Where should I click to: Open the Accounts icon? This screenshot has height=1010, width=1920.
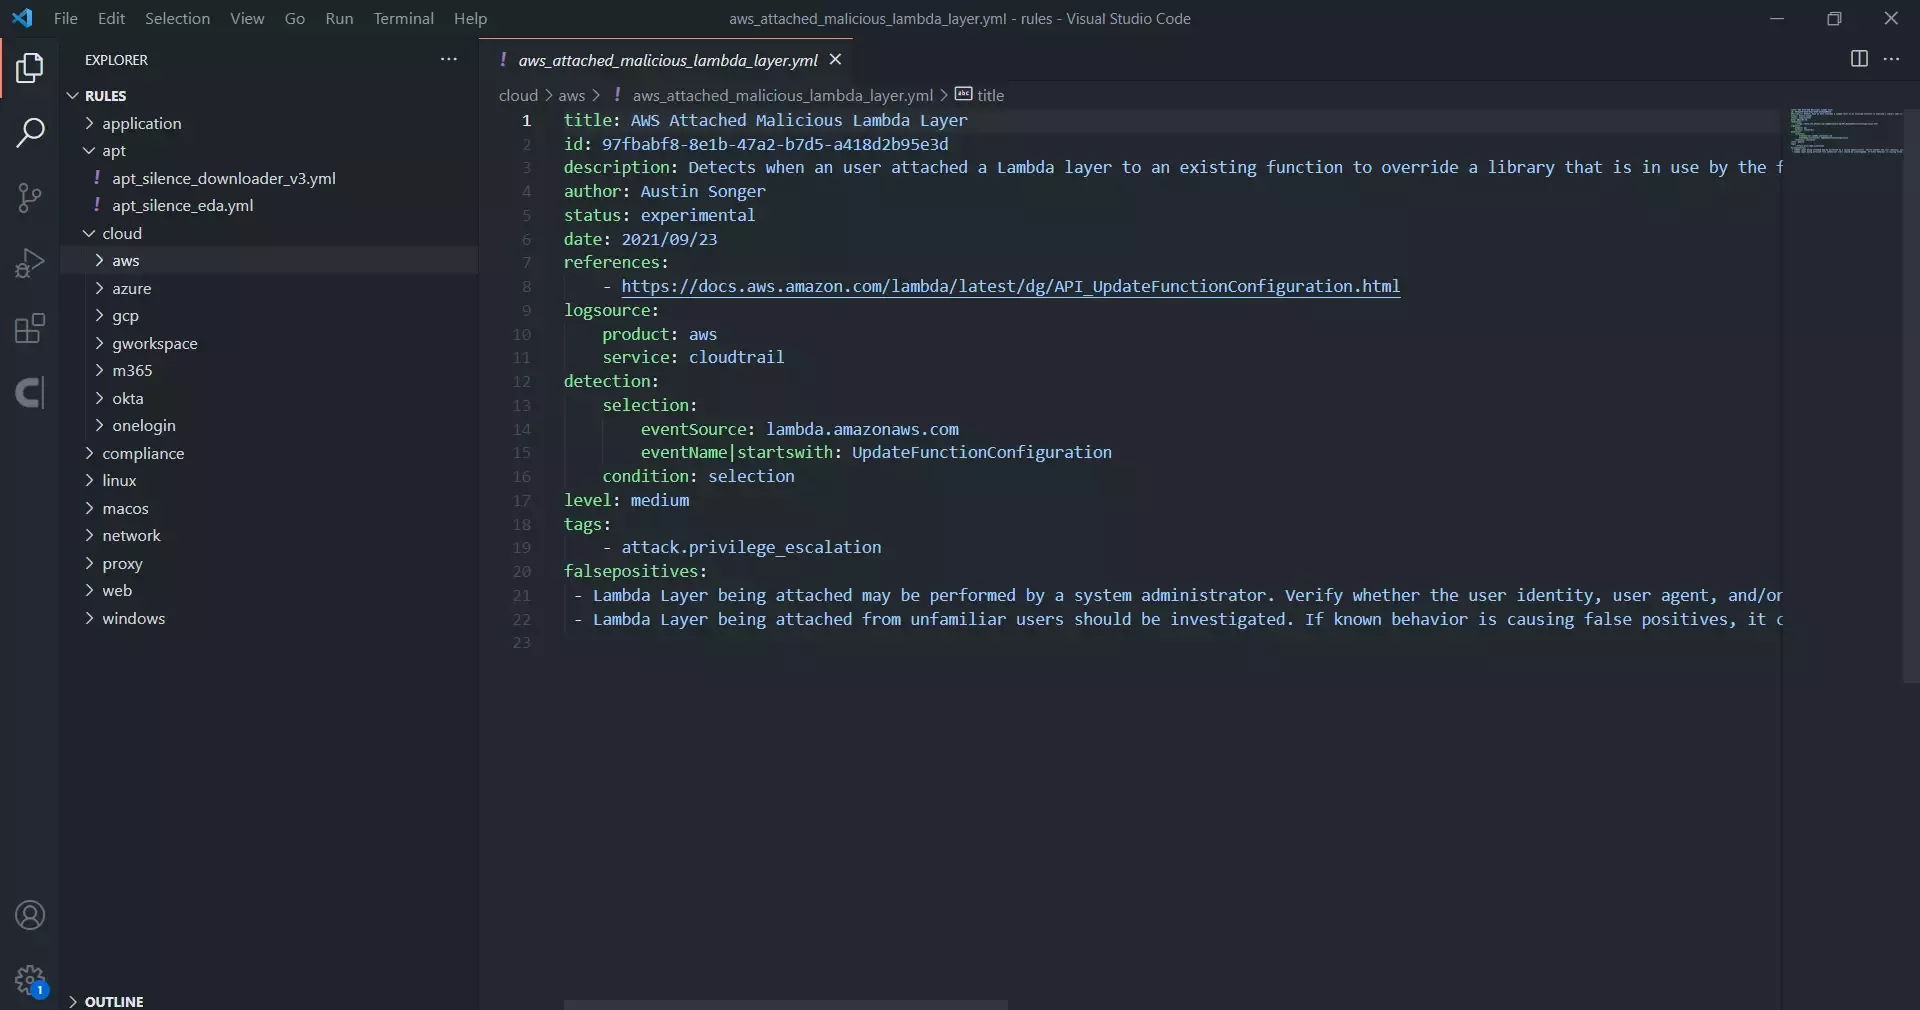[30, 915]
